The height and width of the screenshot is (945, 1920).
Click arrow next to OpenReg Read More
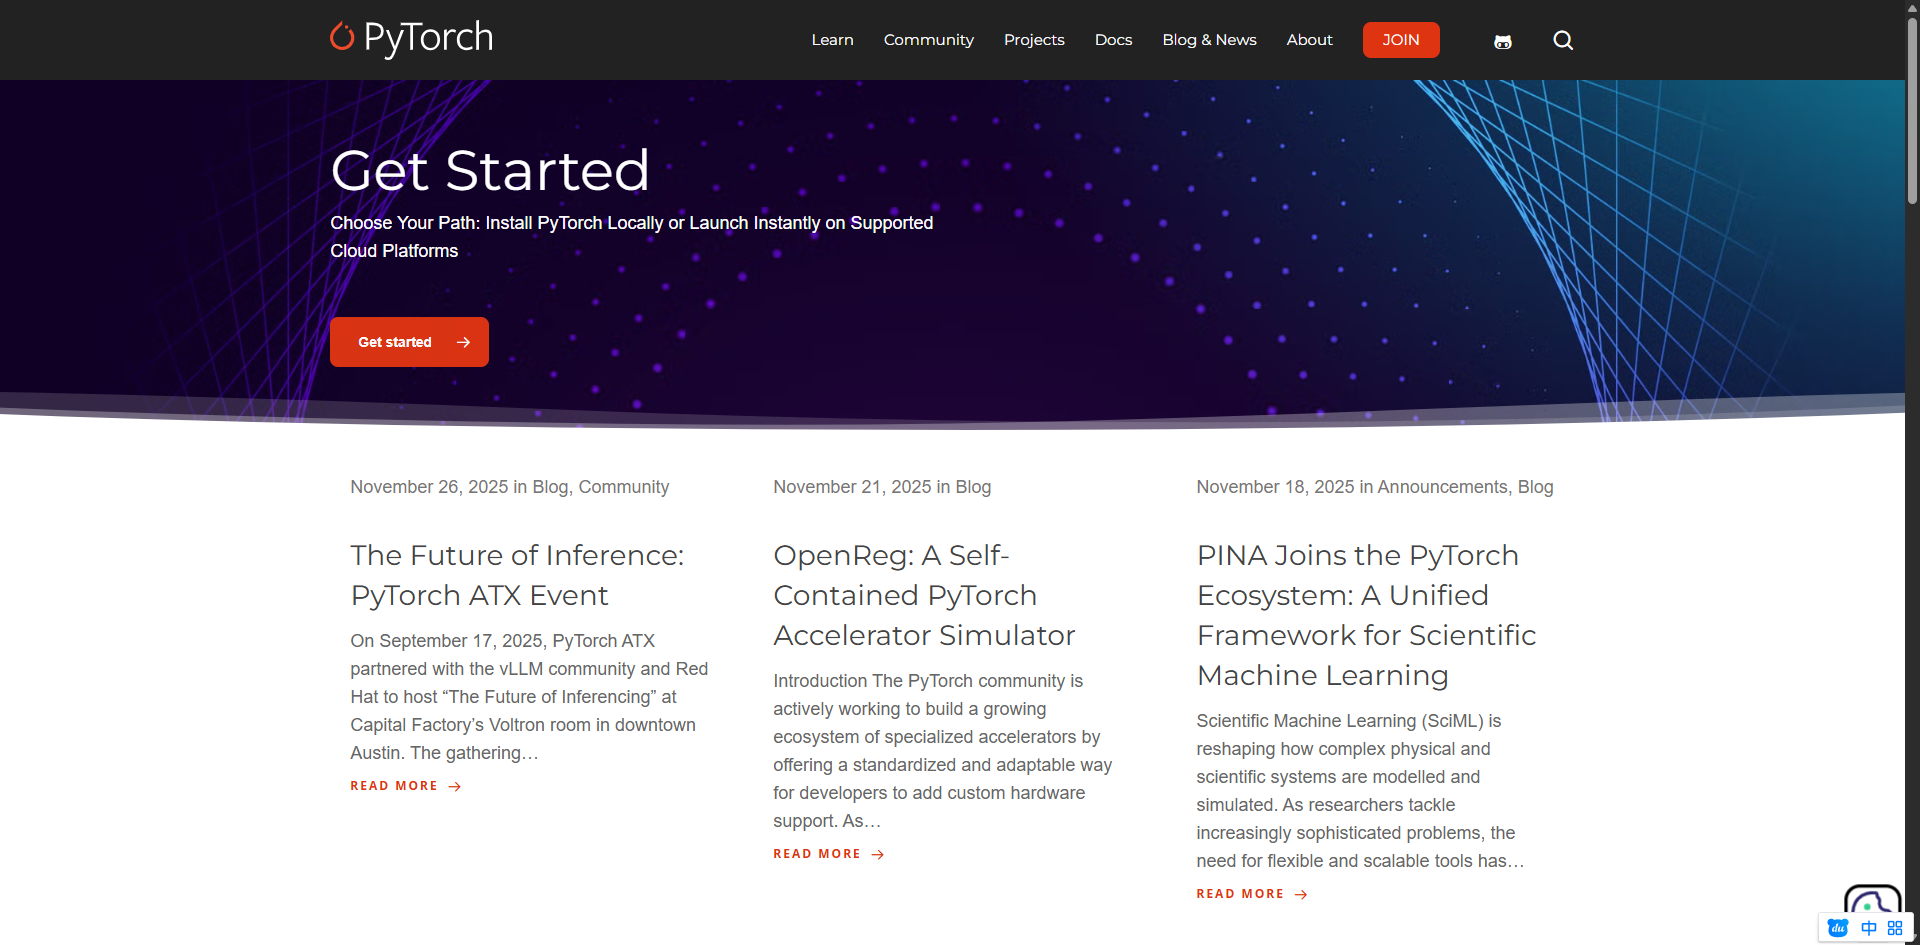[x=878, y=855]
